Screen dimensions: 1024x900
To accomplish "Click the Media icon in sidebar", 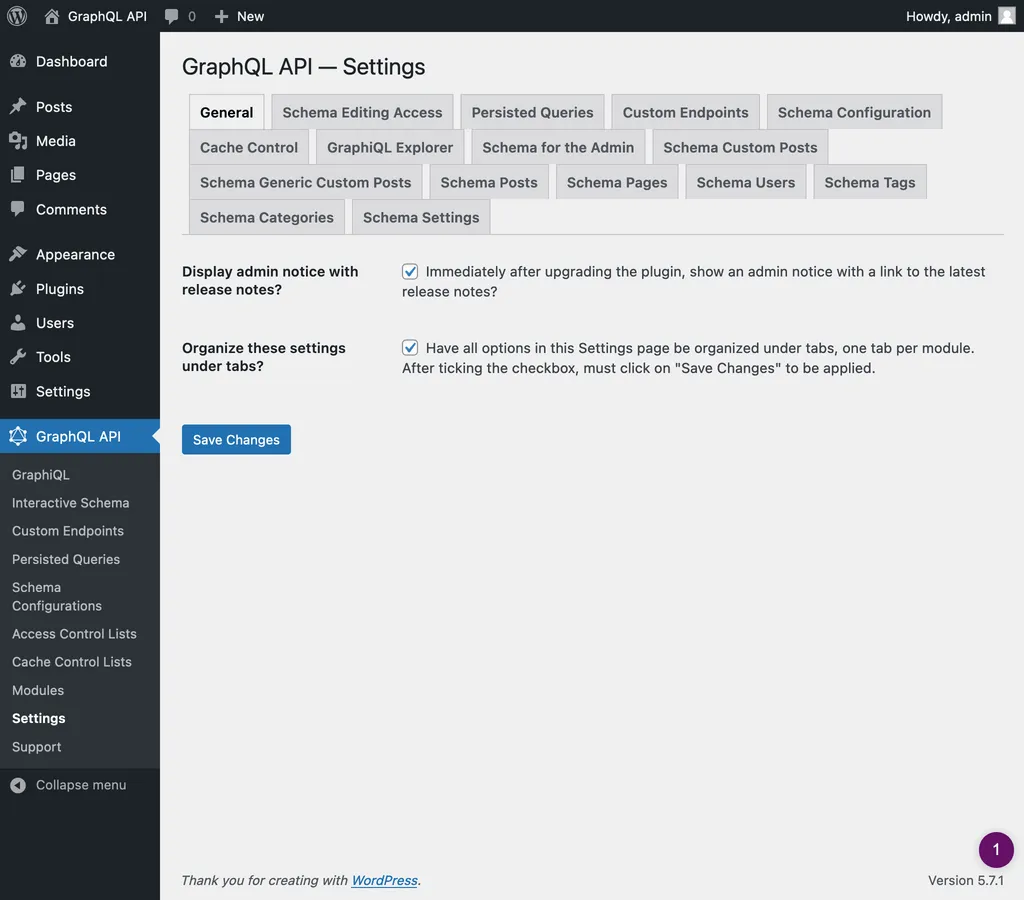I will [x=18, y=141].
